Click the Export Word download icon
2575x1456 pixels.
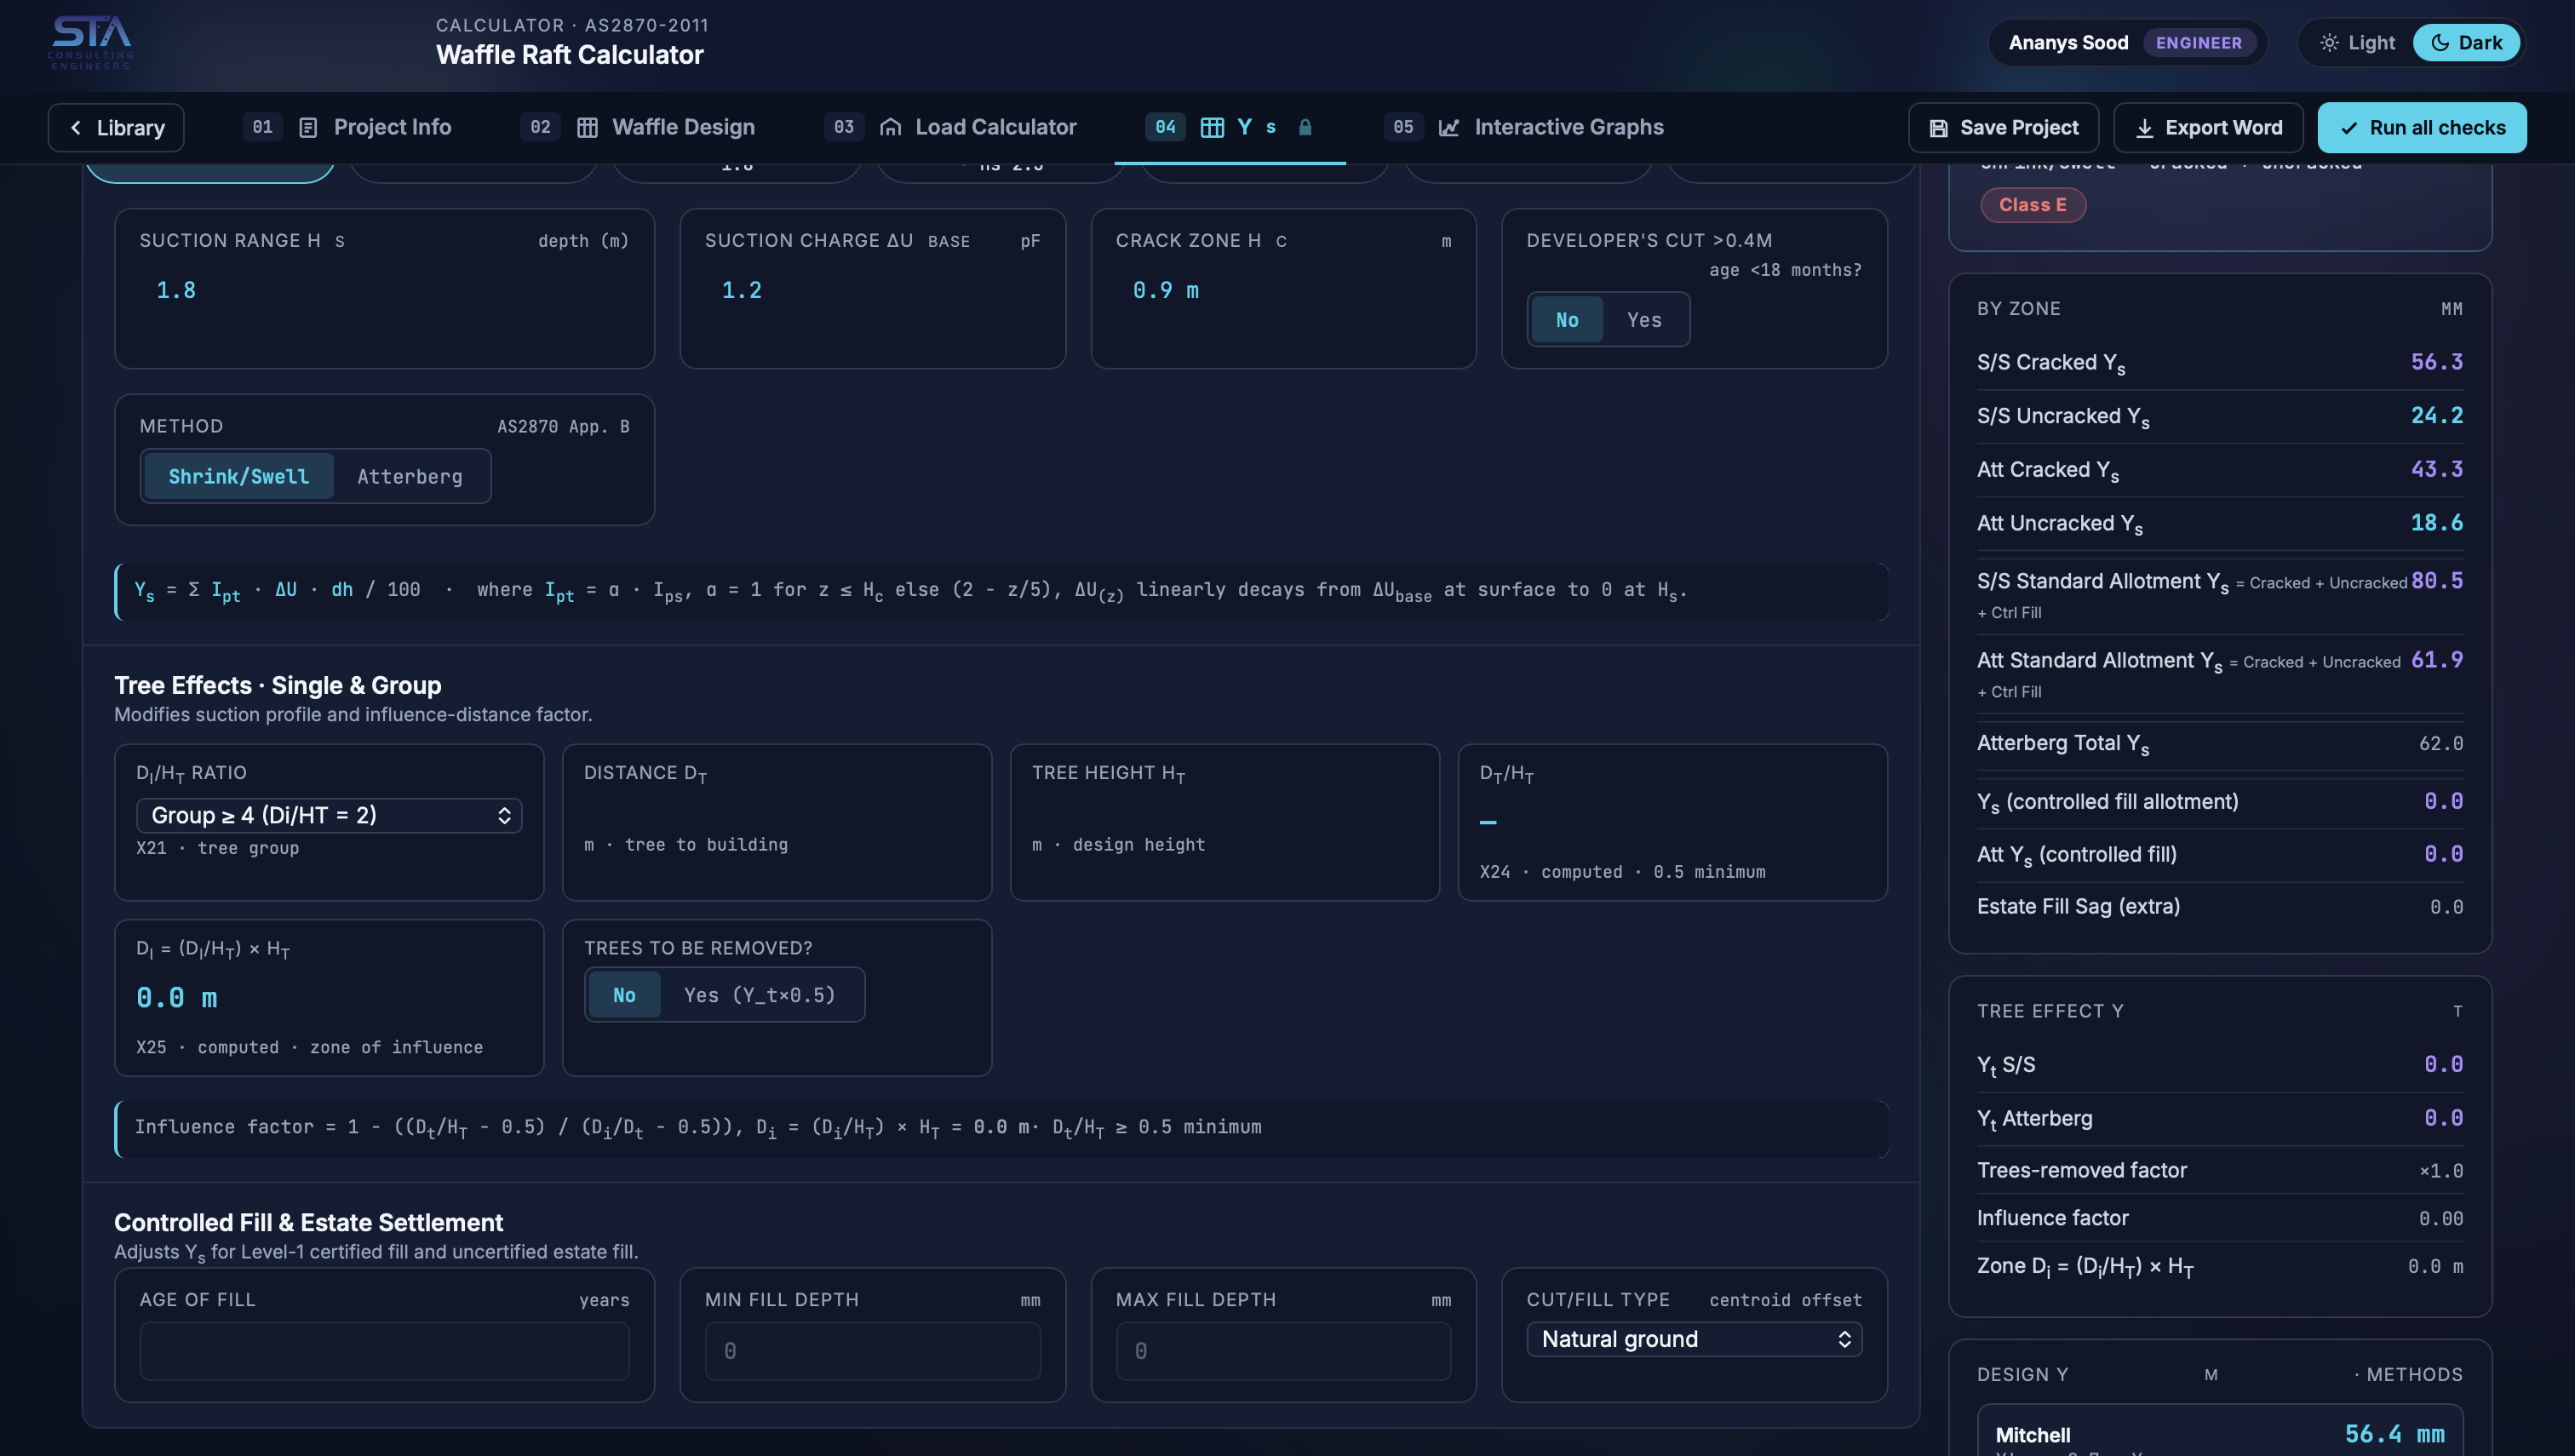click(x=2144, y=128)
